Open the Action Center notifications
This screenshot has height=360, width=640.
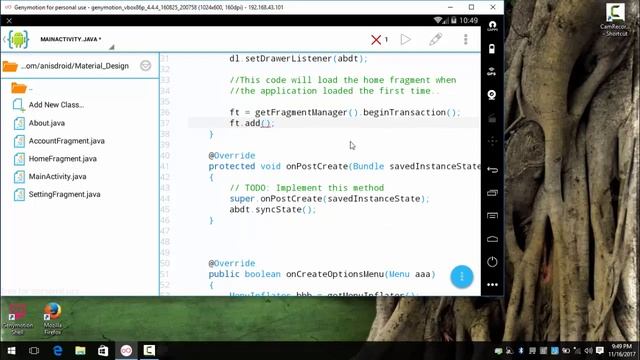click(x=600, y=351)
